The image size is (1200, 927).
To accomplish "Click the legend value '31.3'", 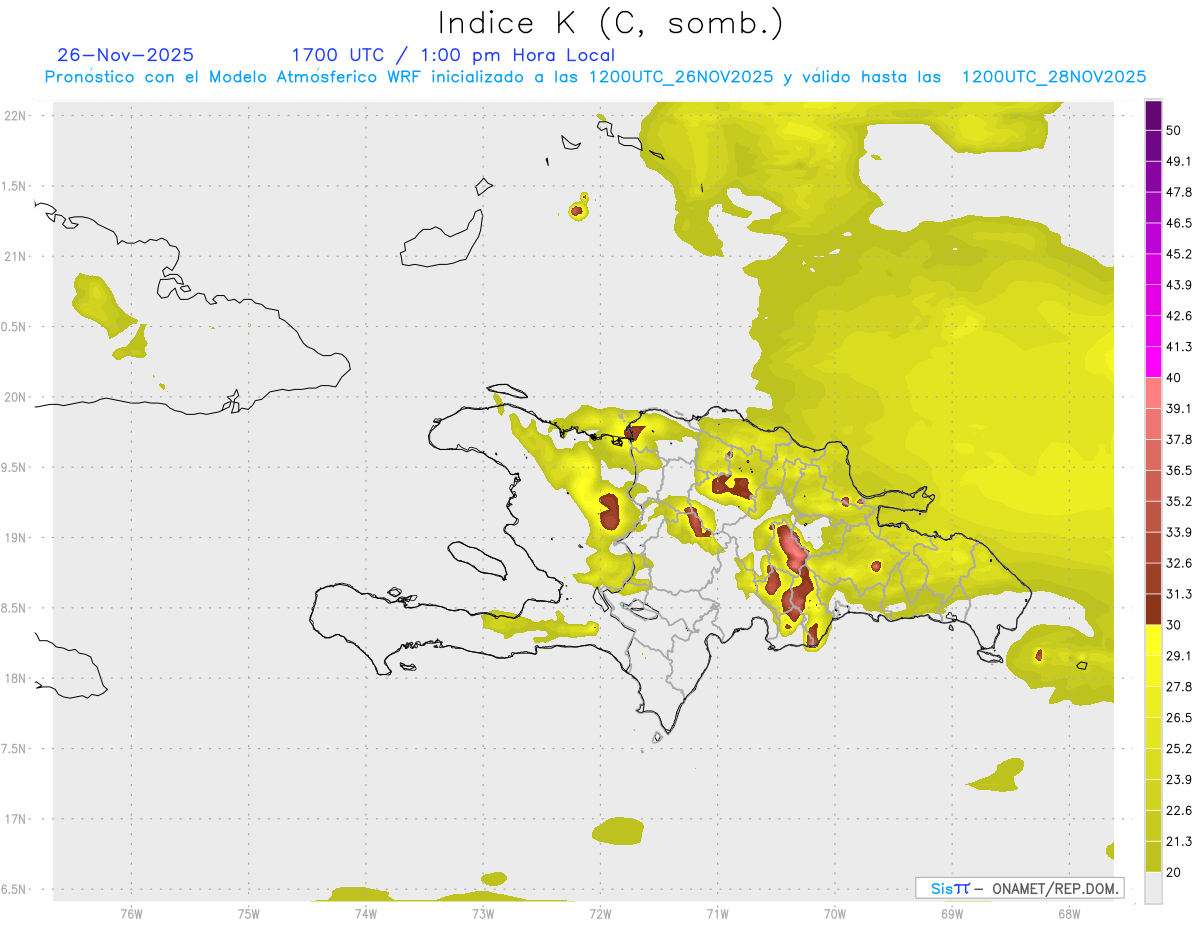I will click(1179, 594).
